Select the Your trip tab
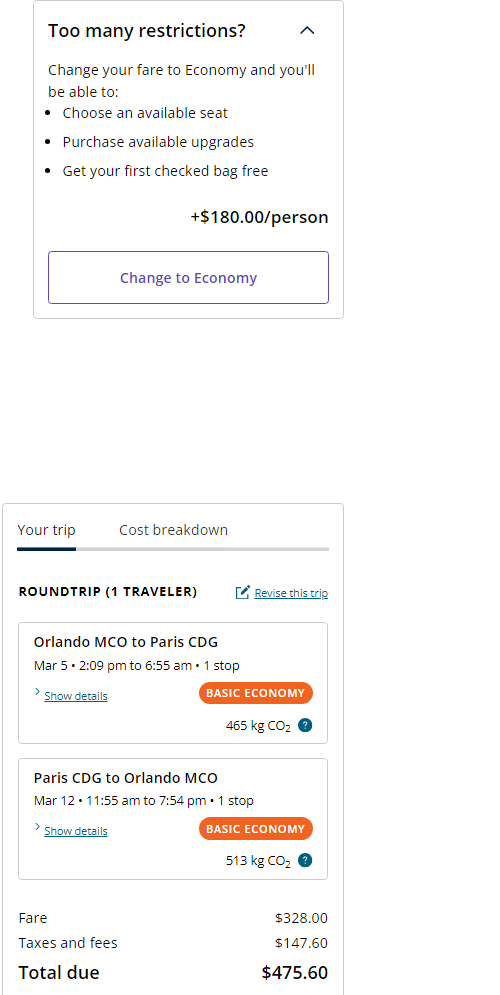Viewport: 500px width, 995px height. tap(46, 530)
